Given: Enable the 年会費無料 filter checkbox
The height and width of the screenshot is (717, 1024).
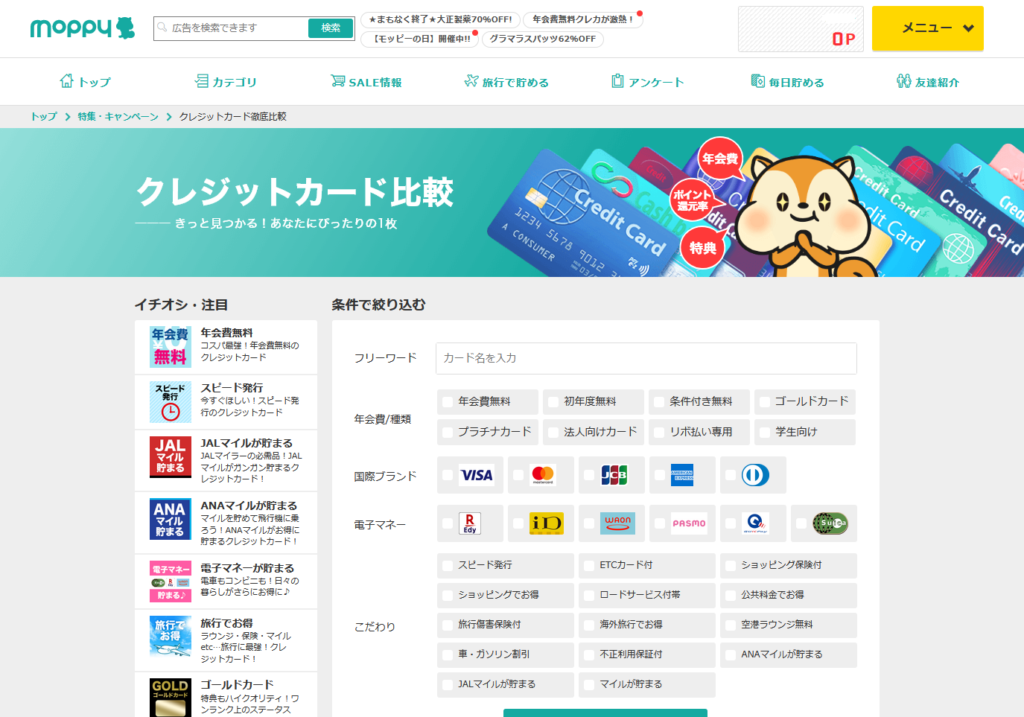Looking at the screenshot, I should [447, 402].
